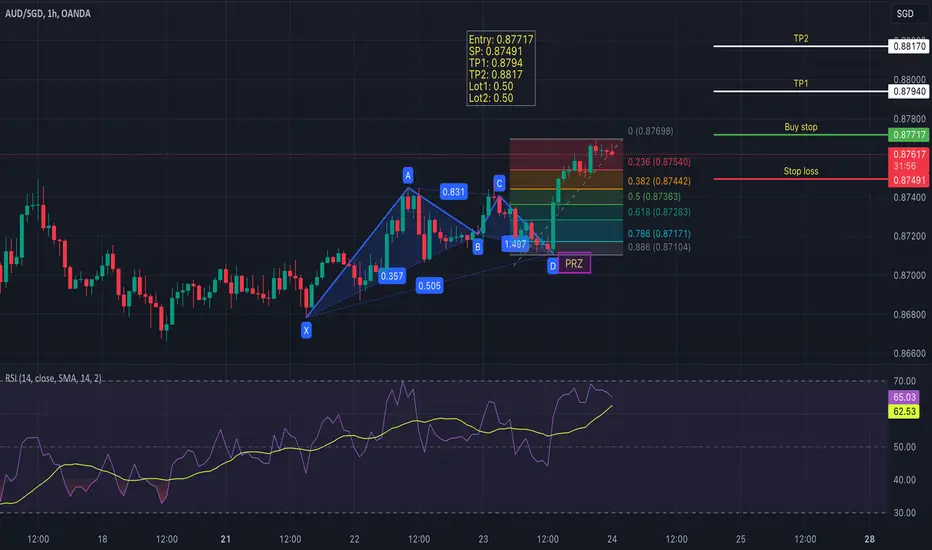The height and width of the screenshot is (550, 932).
Task: Click the TP2: 0.8817 line in note
Action: tap(496, 75)
